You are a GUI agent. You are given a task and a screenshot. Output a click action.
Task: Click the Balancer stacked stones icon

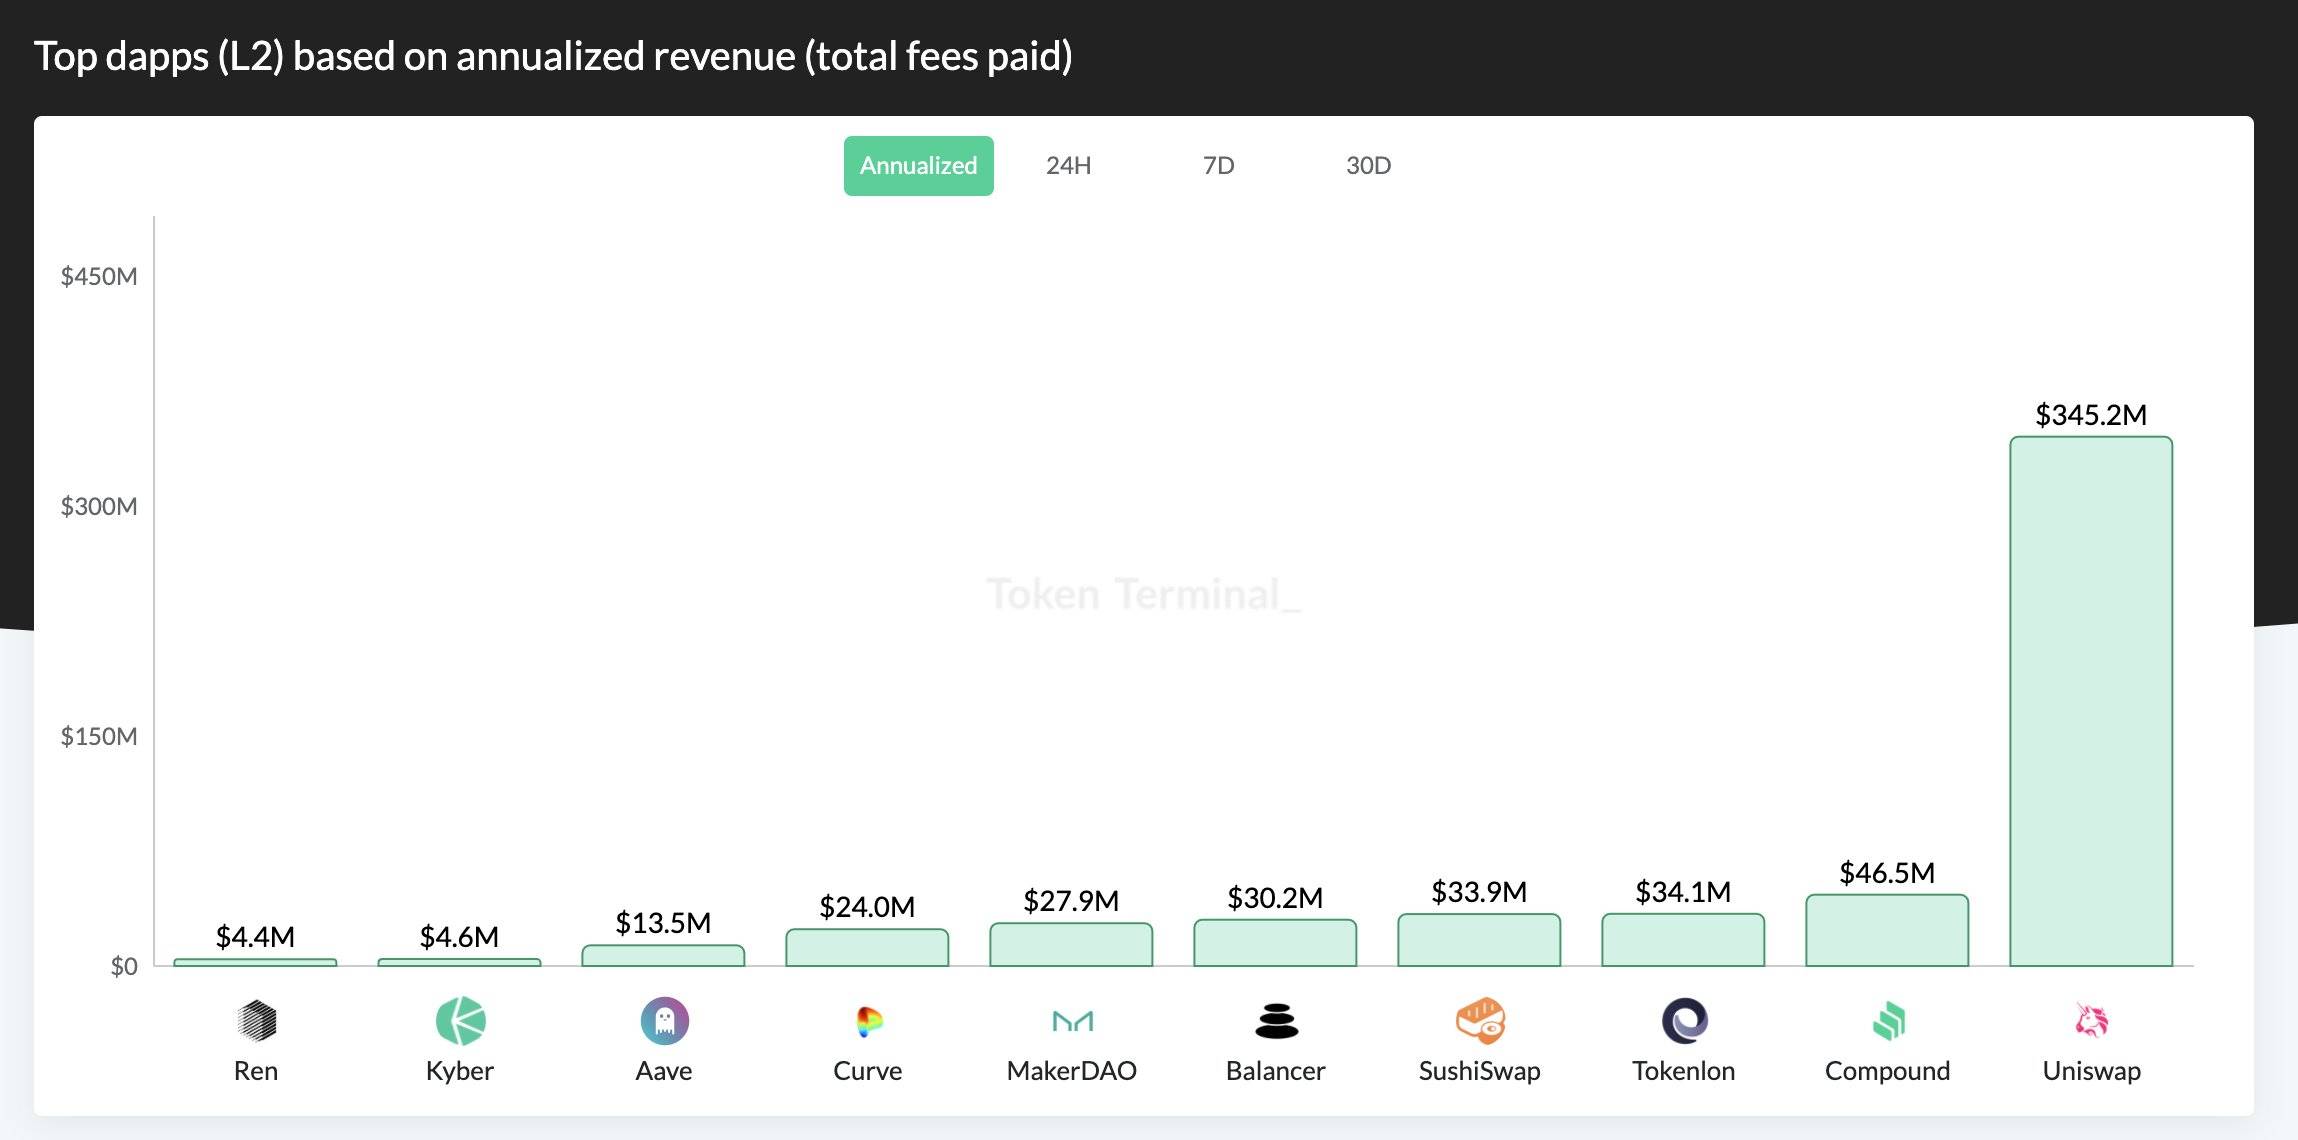click(x=1276, y=1021)
